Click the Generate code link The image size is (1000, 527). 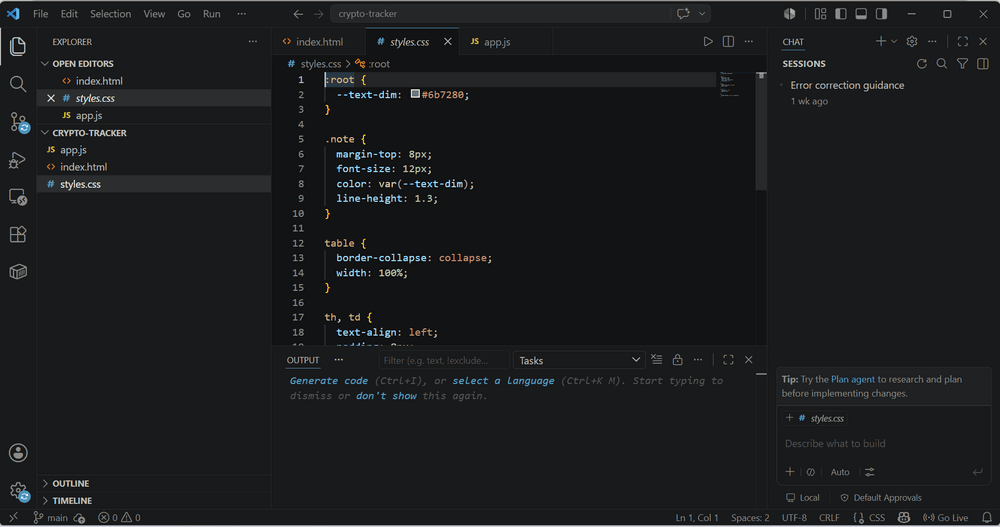[328, 381]
